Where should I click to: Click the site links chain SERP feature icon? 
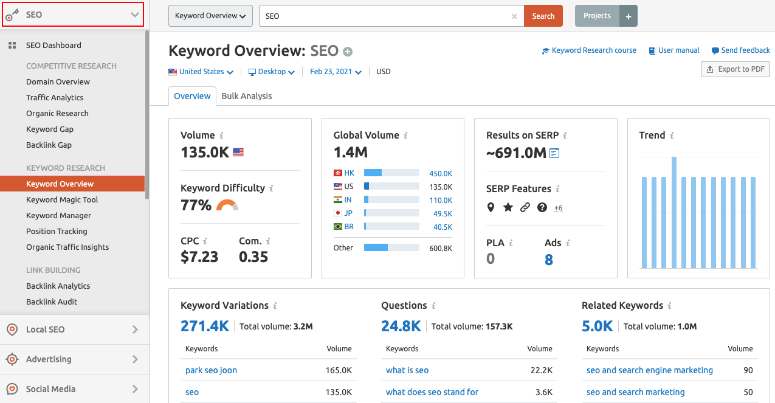pos(525,207)
